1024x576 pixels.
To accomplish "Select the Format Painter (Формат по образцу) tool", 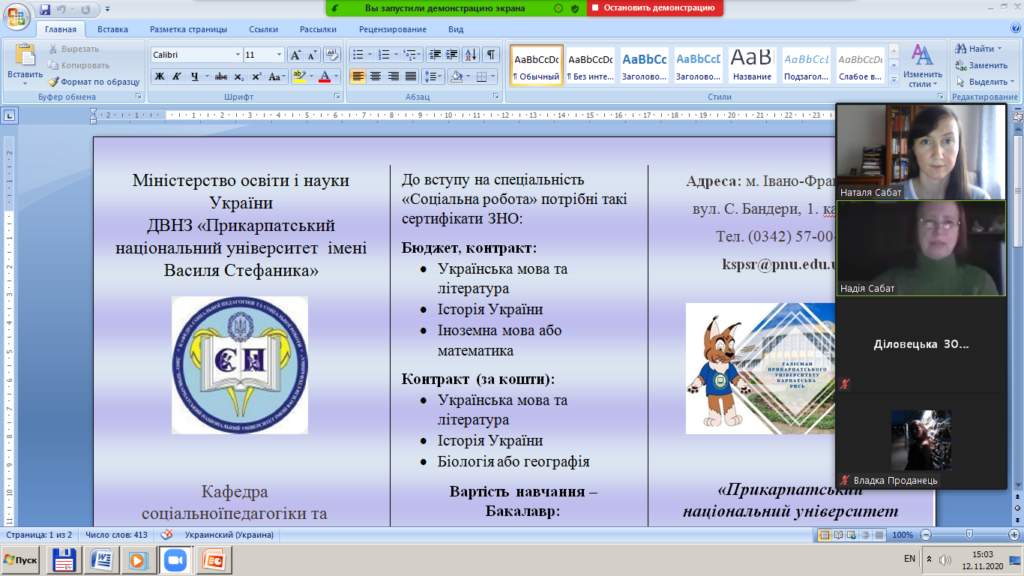I will pyautogui.click(x=93, y=82).
